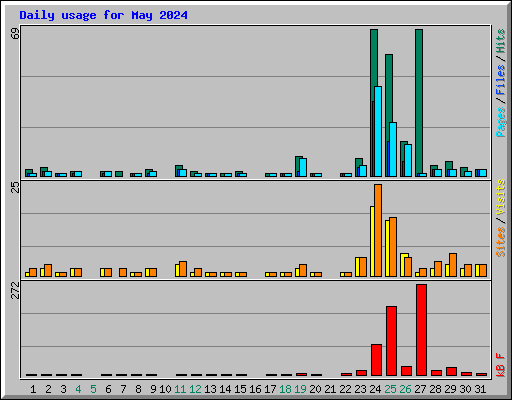
Task: Select day 9 on the x-axis
Action: [153, 389]
